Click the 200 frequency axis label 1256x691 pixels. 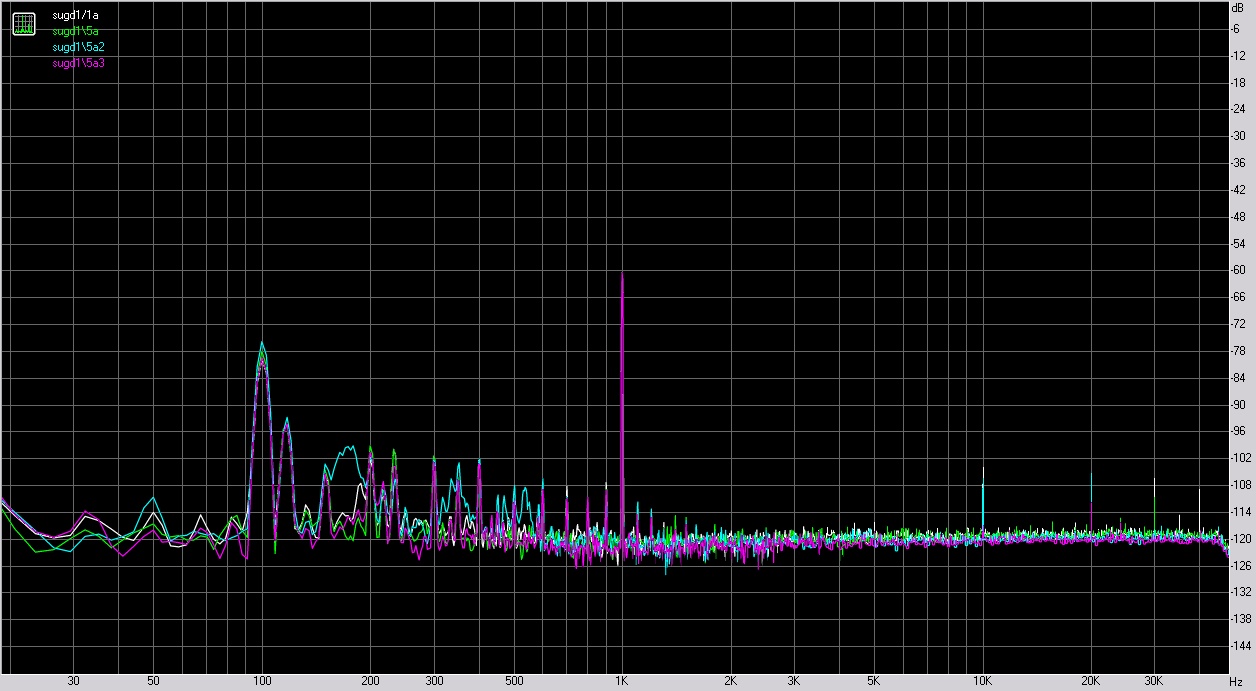[370, 681]
